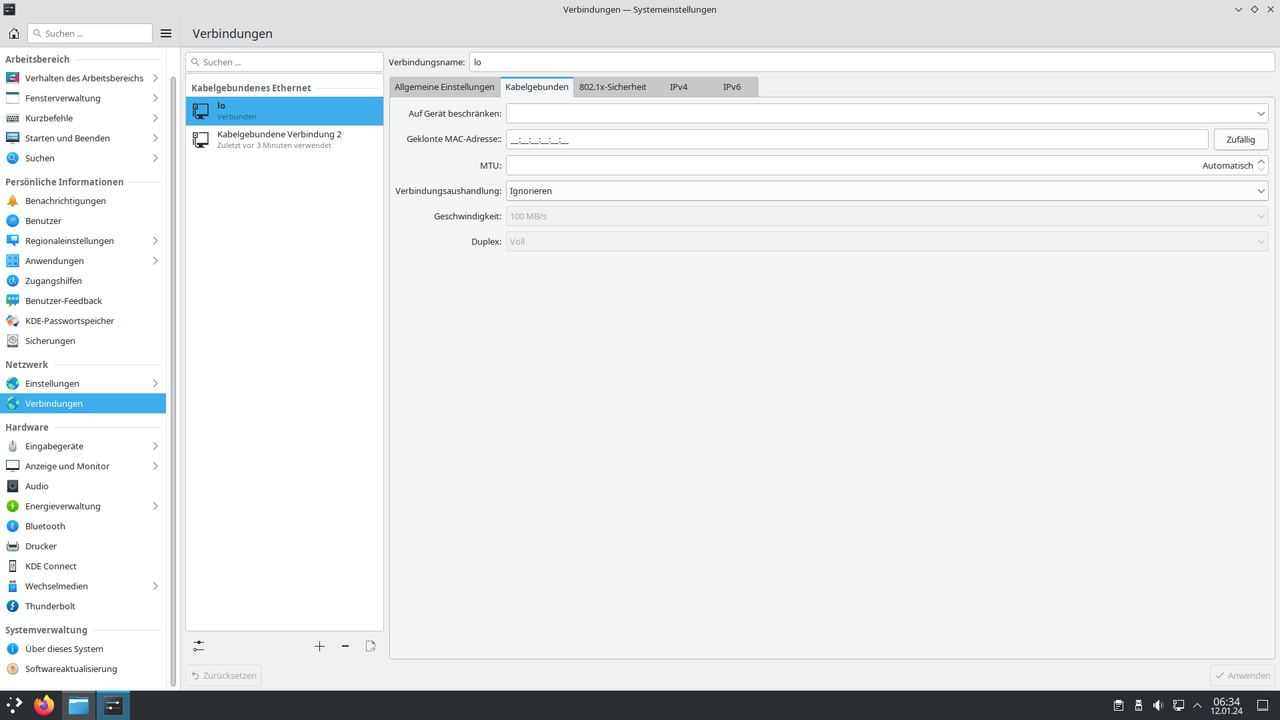Open the Auf Gerät beschränken dropdown
1280x720 pixels.
point(887,114)
